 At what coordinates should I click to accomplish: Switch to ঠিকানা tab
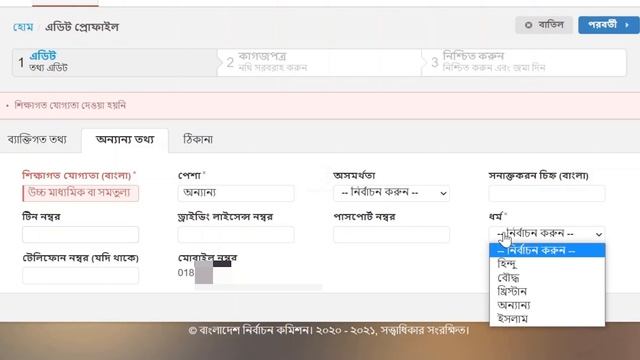point(198,140)
